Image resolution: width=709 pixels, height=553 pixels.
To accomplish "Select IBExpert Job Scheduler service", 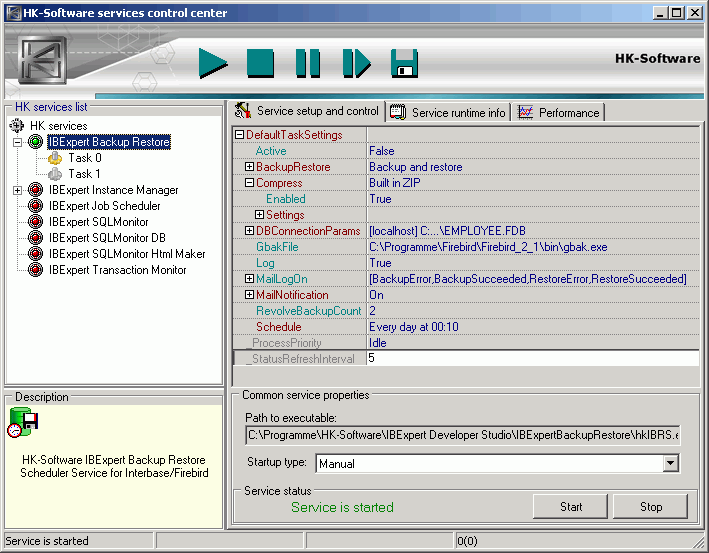I will coord(104,206).
